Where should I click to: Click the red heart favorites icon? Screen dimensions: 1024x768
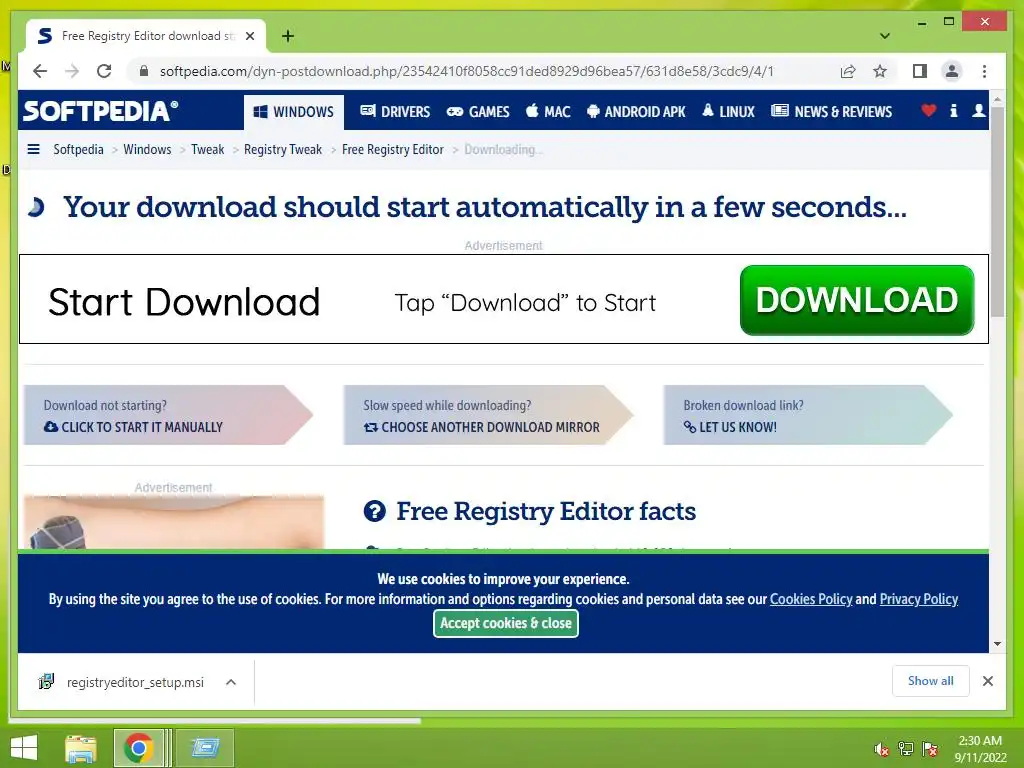pos(928,110)
